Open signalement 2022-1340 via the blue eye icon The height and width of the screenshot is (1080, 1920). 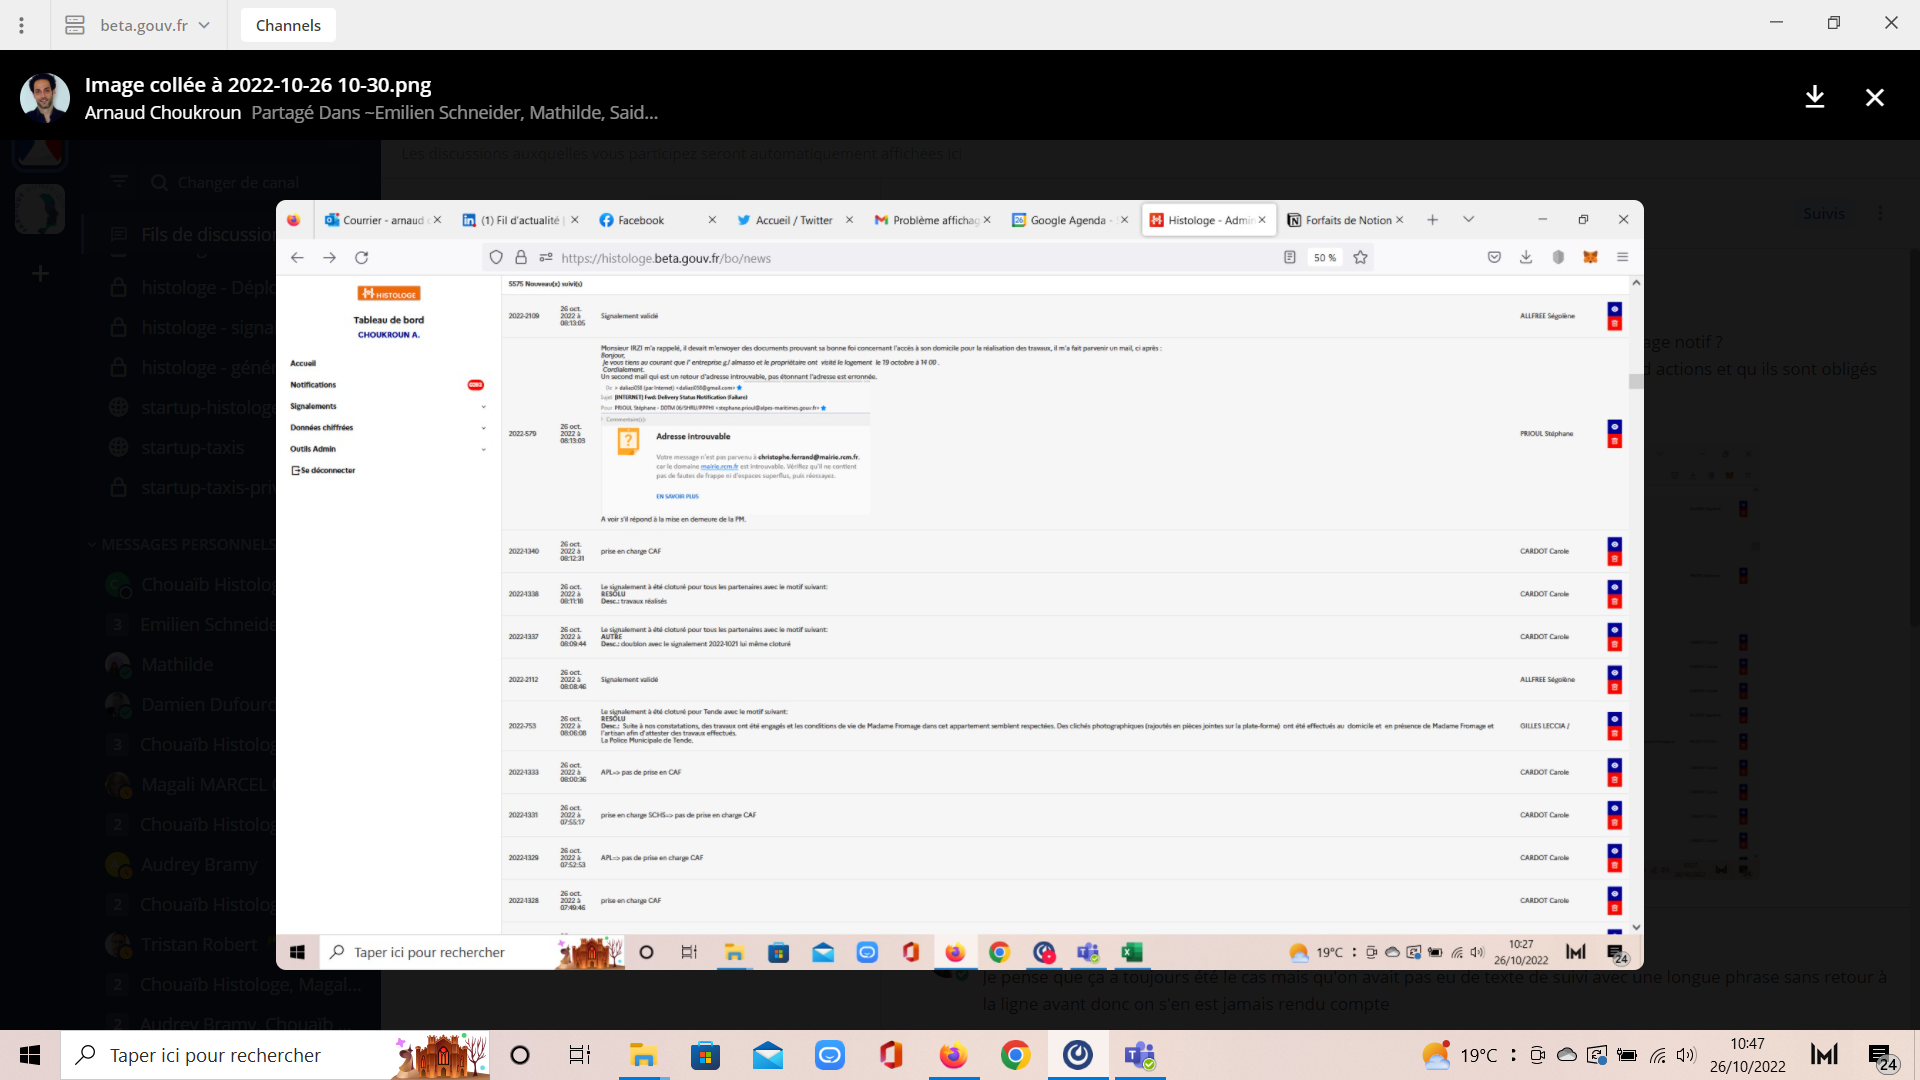tap(1615, 545)
